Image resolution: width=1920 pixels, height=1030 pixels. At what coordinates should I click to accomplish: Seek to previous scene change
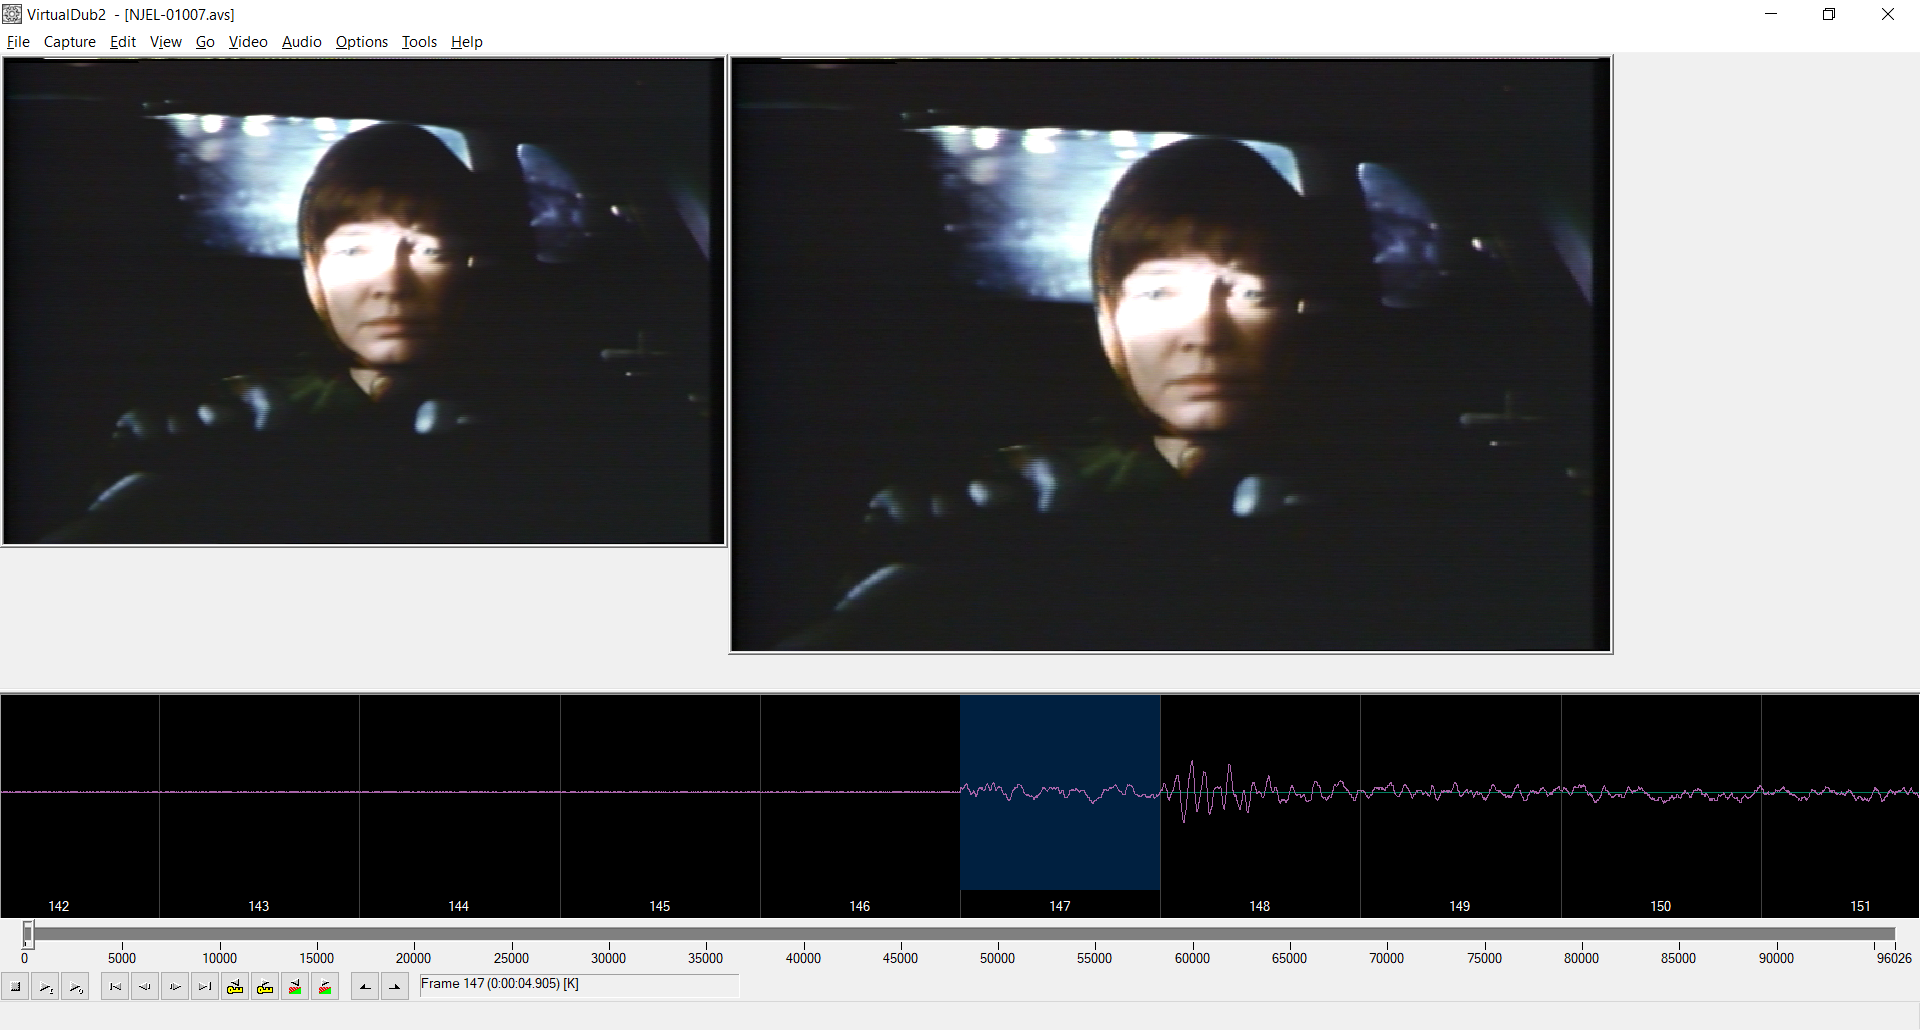295,987
